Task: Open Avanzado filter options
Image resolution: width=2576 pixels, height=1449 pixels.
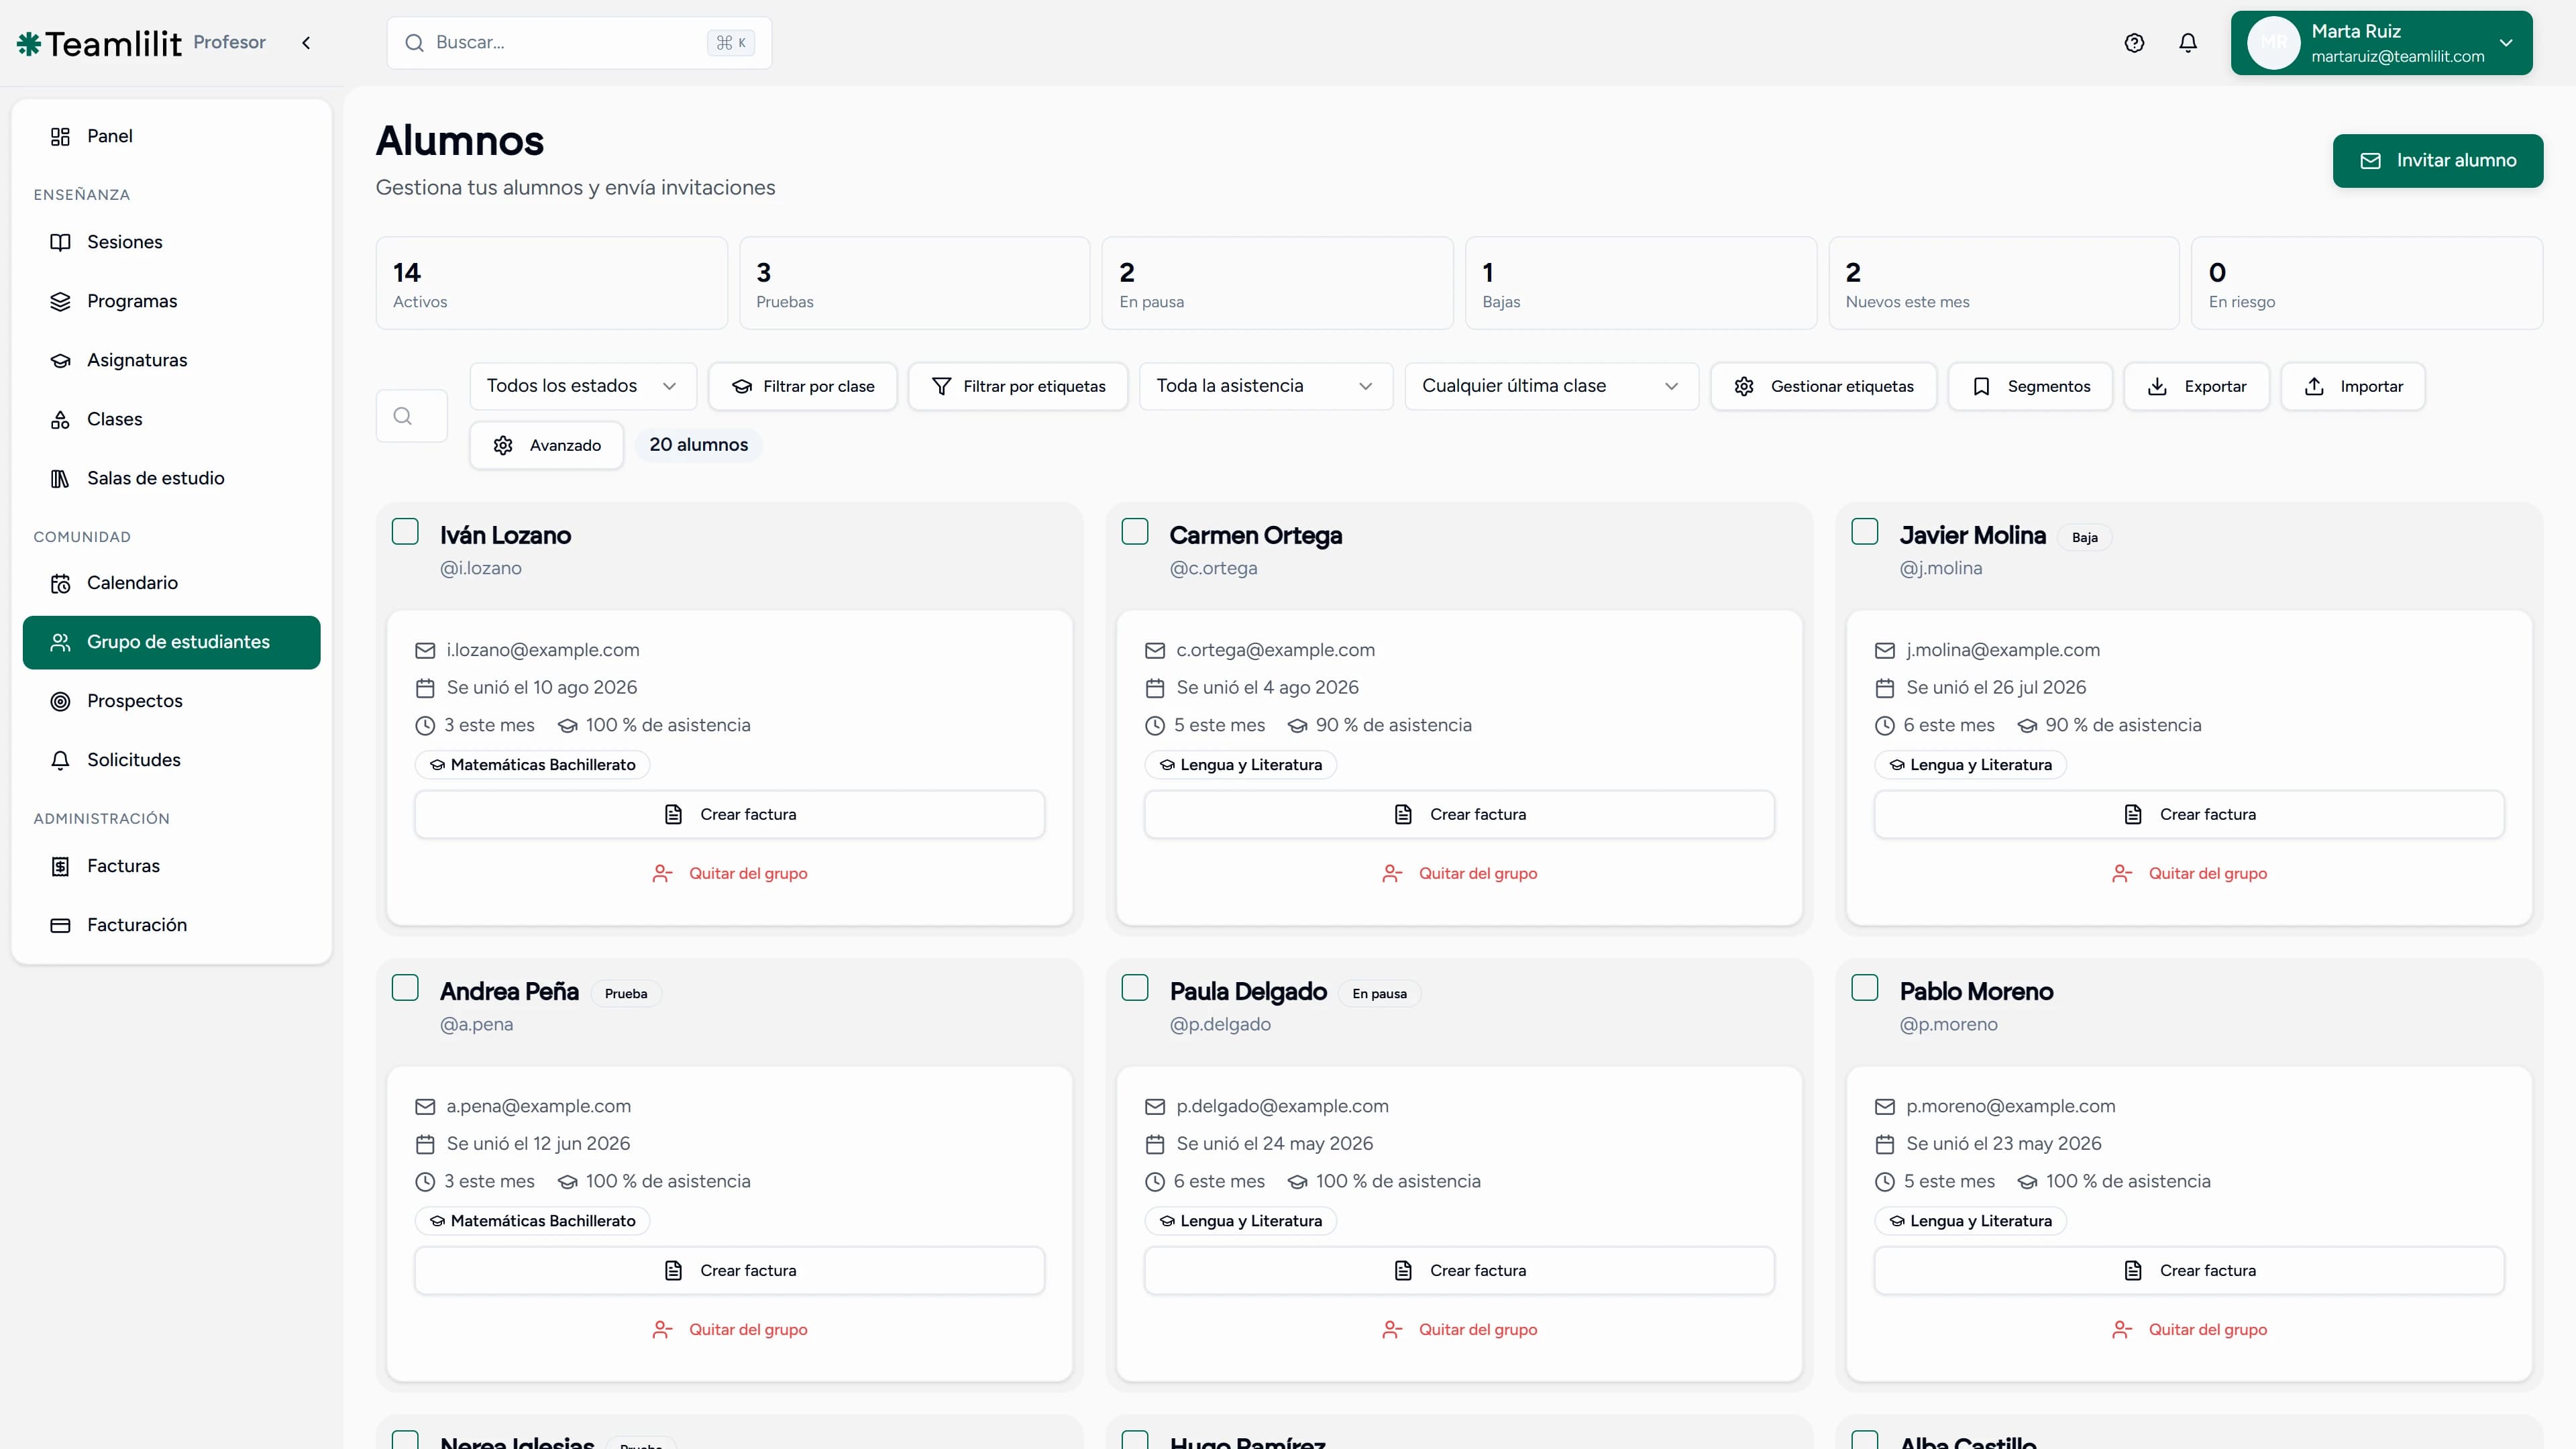Action: click(547, 445)
